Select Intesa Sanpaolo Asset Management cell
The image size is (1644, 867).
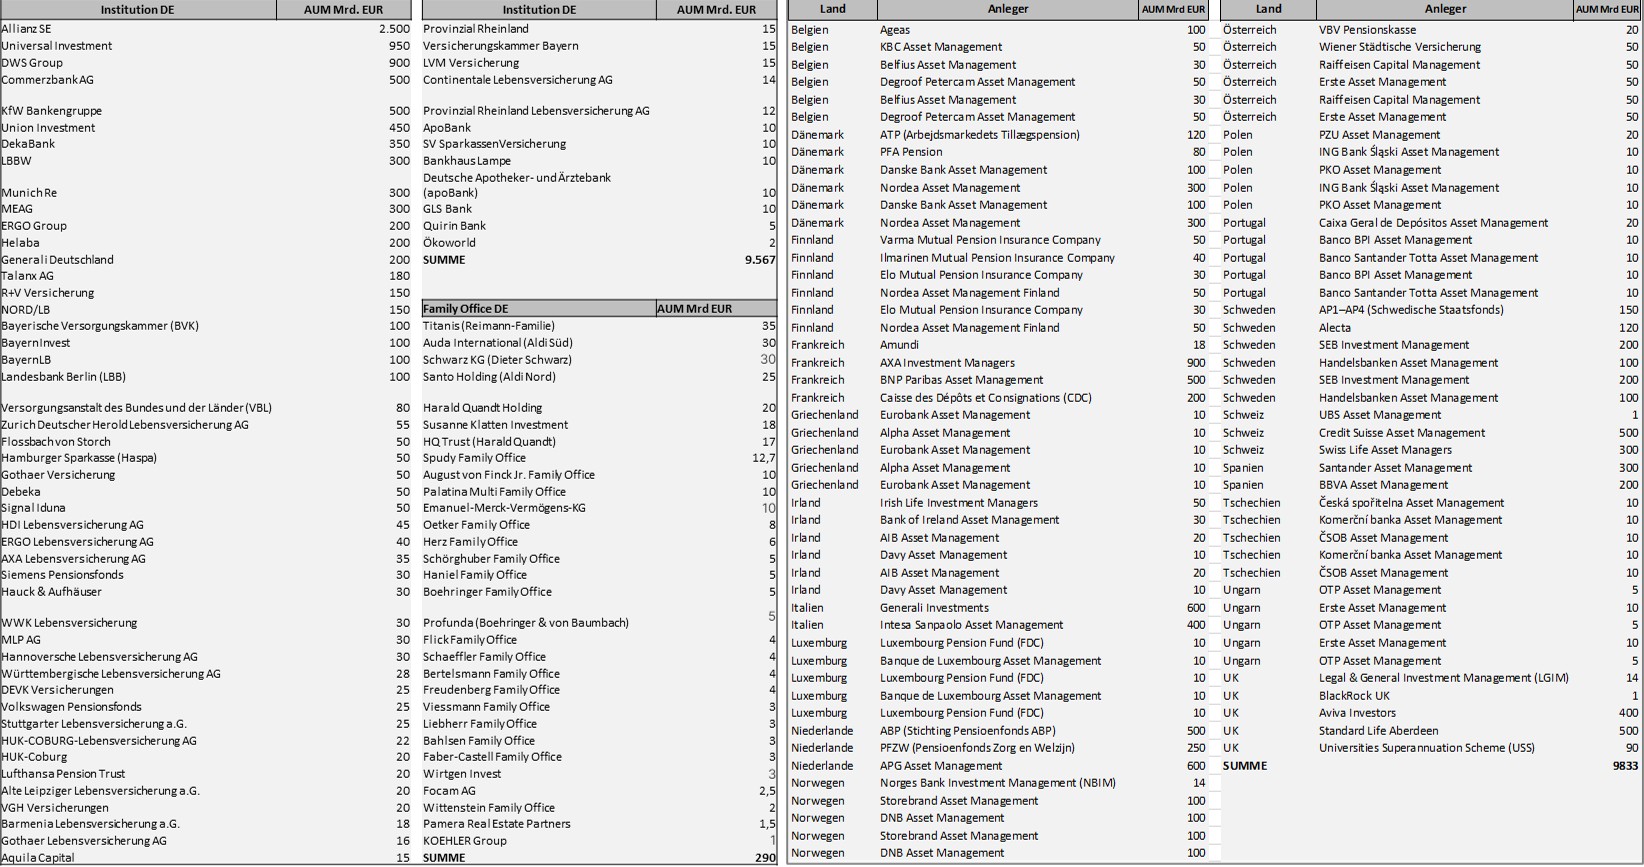click(971, 625)
